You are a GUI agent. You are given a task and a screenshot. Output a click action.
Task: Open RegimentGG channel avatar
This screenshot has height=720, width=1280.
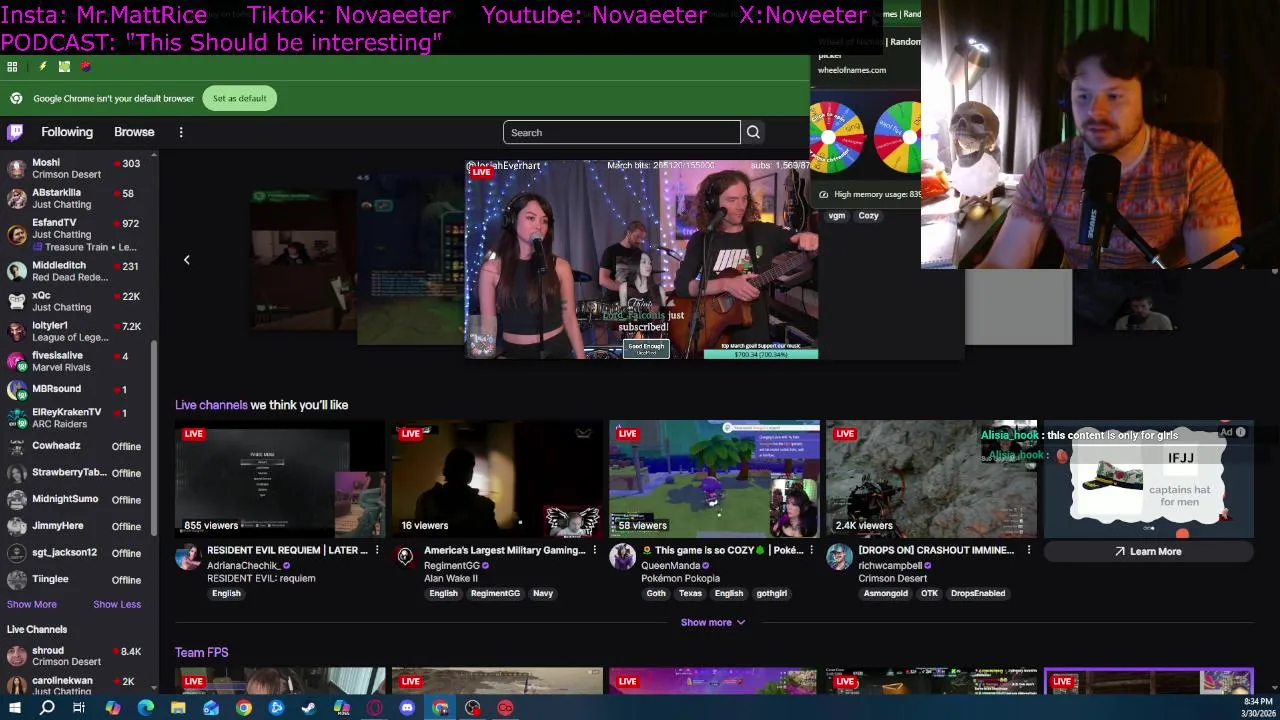[405, 557]
